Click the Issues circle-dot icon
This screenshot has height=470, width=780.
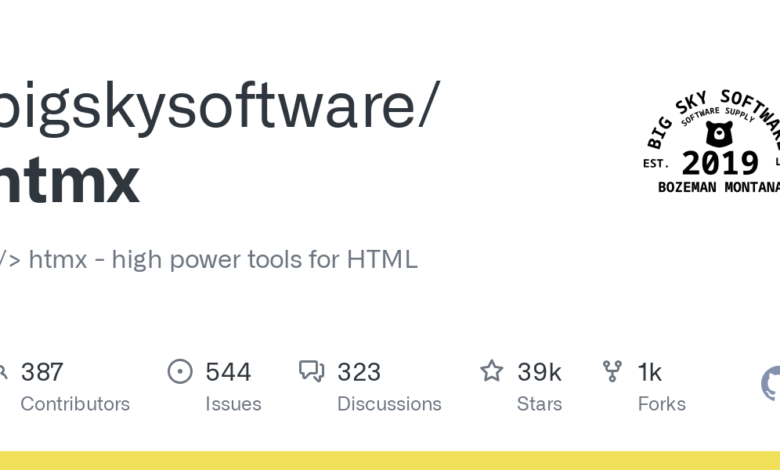[x=180, y=372]
